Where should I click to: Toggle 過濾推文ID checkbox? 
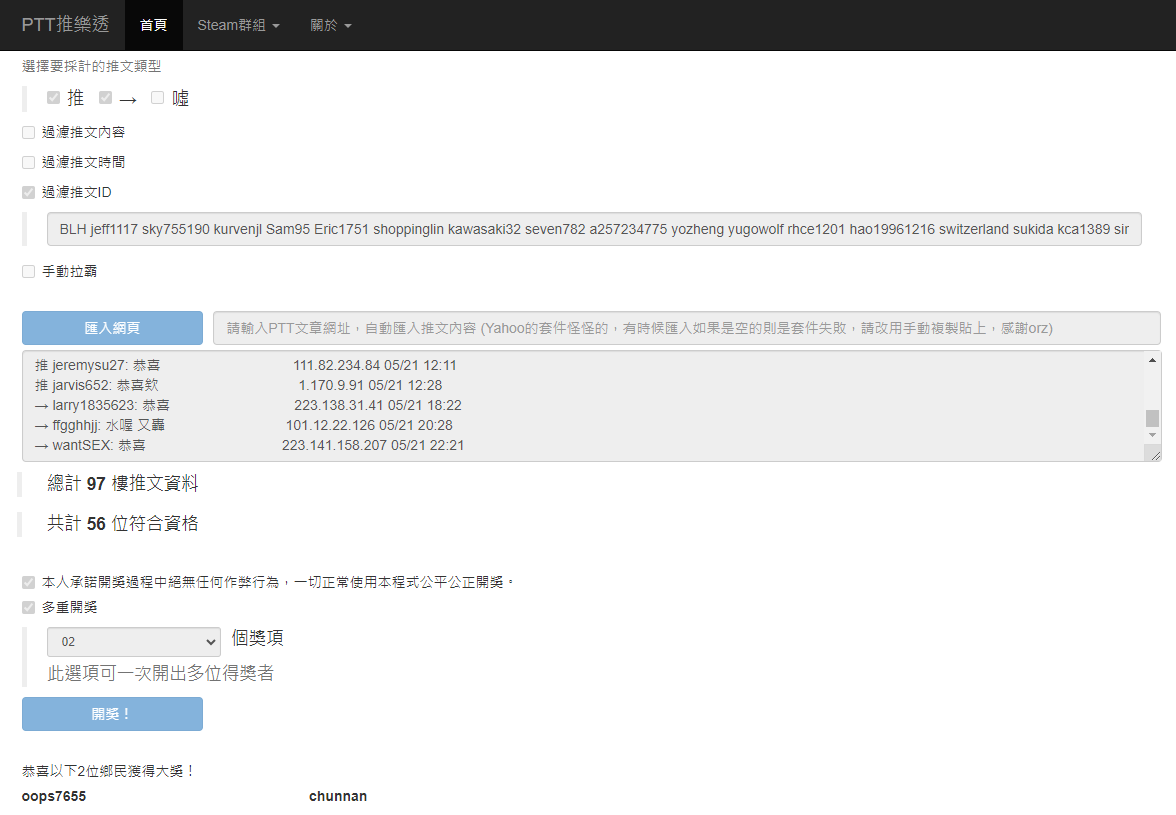coord(28,193)
